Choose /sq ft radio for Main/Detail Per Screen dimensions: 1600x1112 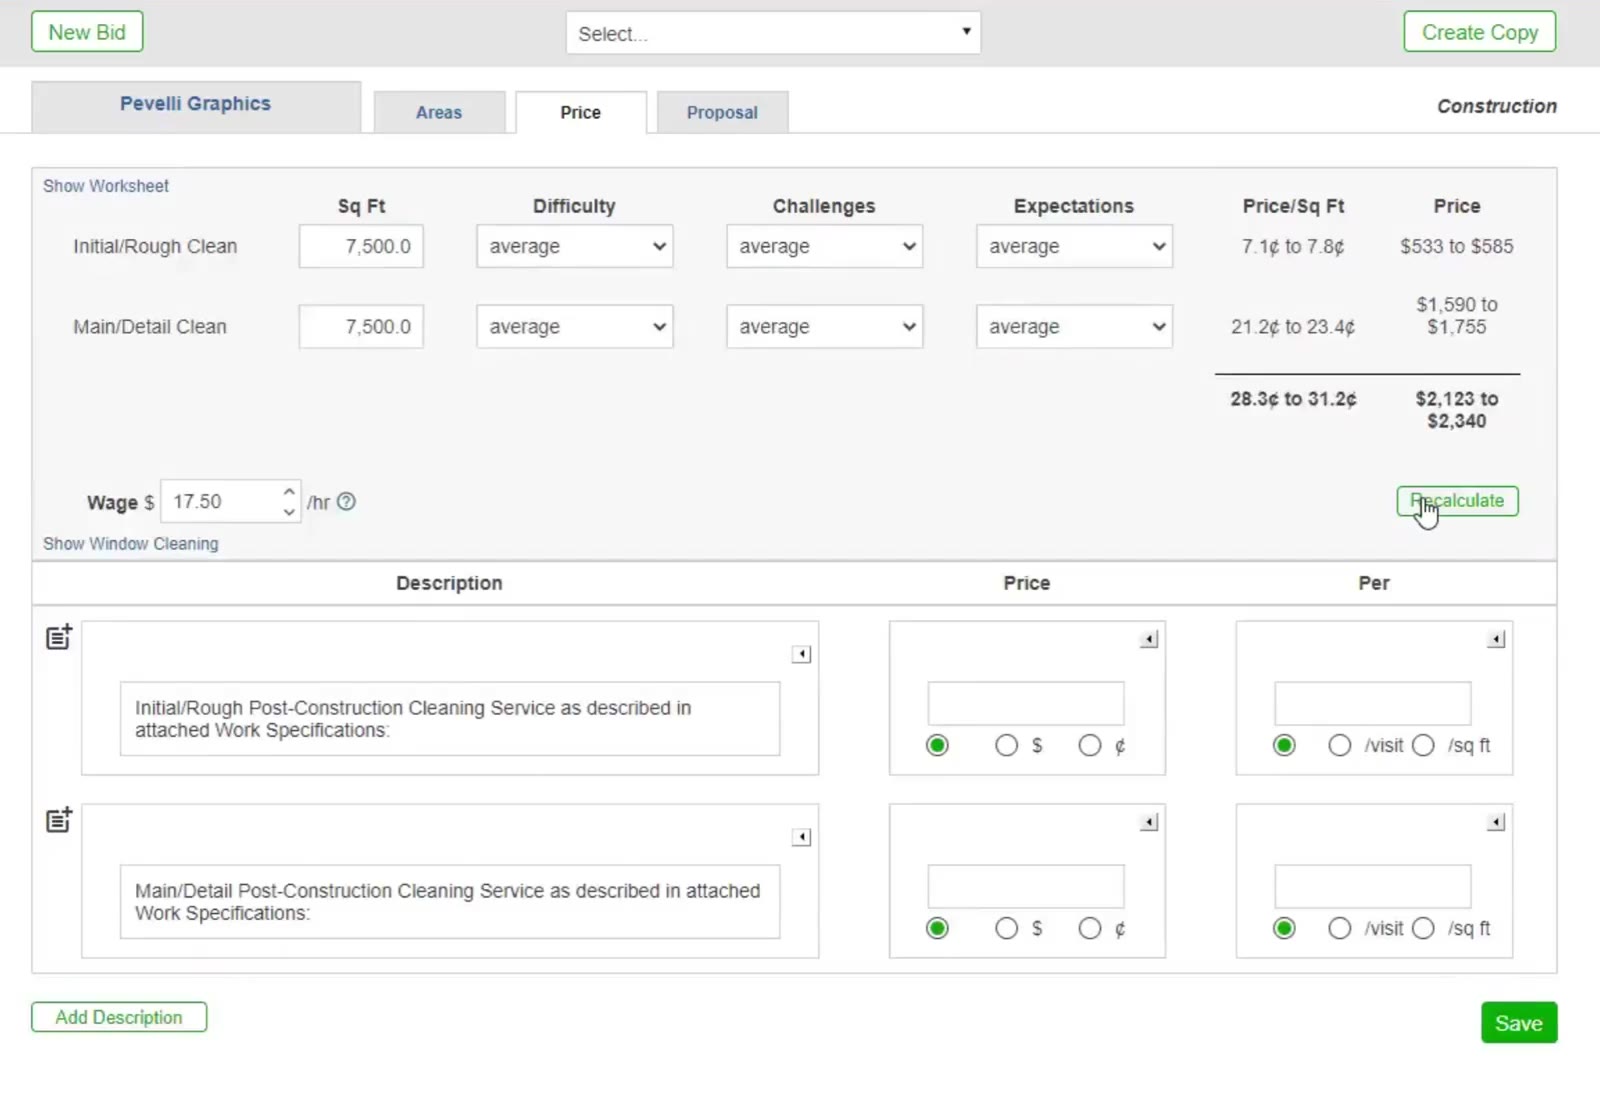[x=1423, y=929]
